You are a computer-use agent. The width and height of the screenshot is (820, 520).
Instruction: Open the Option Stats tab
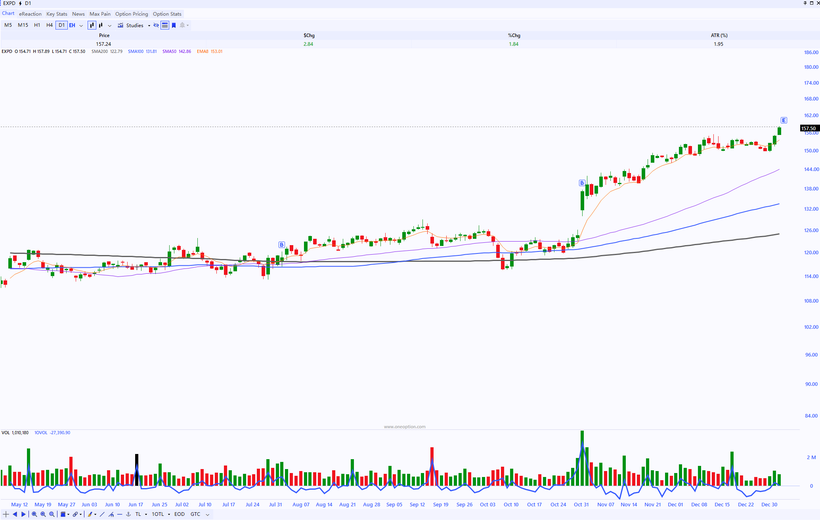pos(167,14)
